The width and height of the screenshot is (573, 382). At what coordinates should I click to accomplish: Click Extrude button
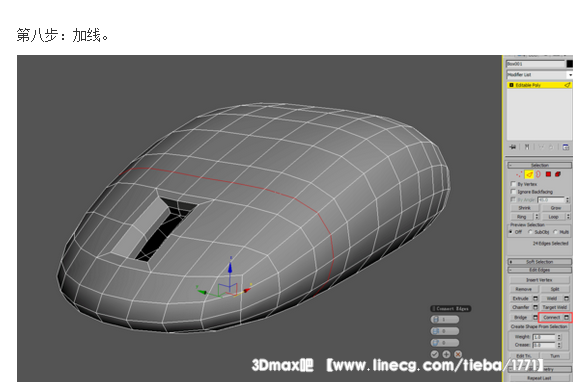tap(522, 298)
